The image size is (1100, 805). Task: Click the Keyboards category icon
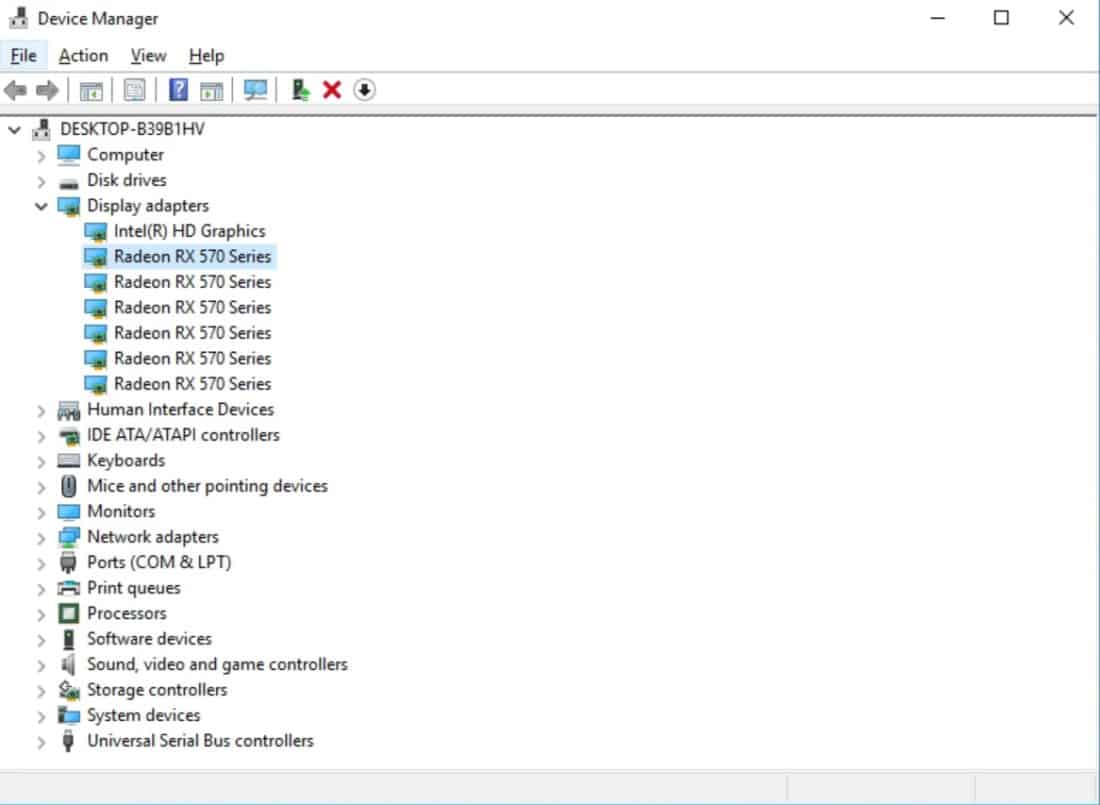(69, 460)
